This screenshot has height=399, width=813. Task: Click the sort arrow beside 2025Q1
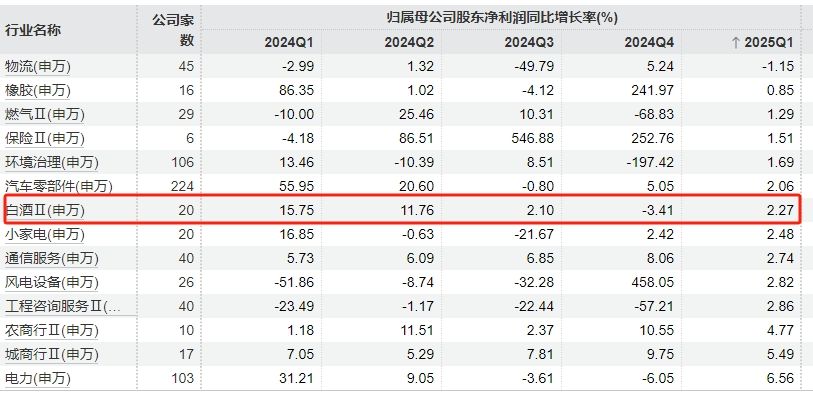point(735,43)
